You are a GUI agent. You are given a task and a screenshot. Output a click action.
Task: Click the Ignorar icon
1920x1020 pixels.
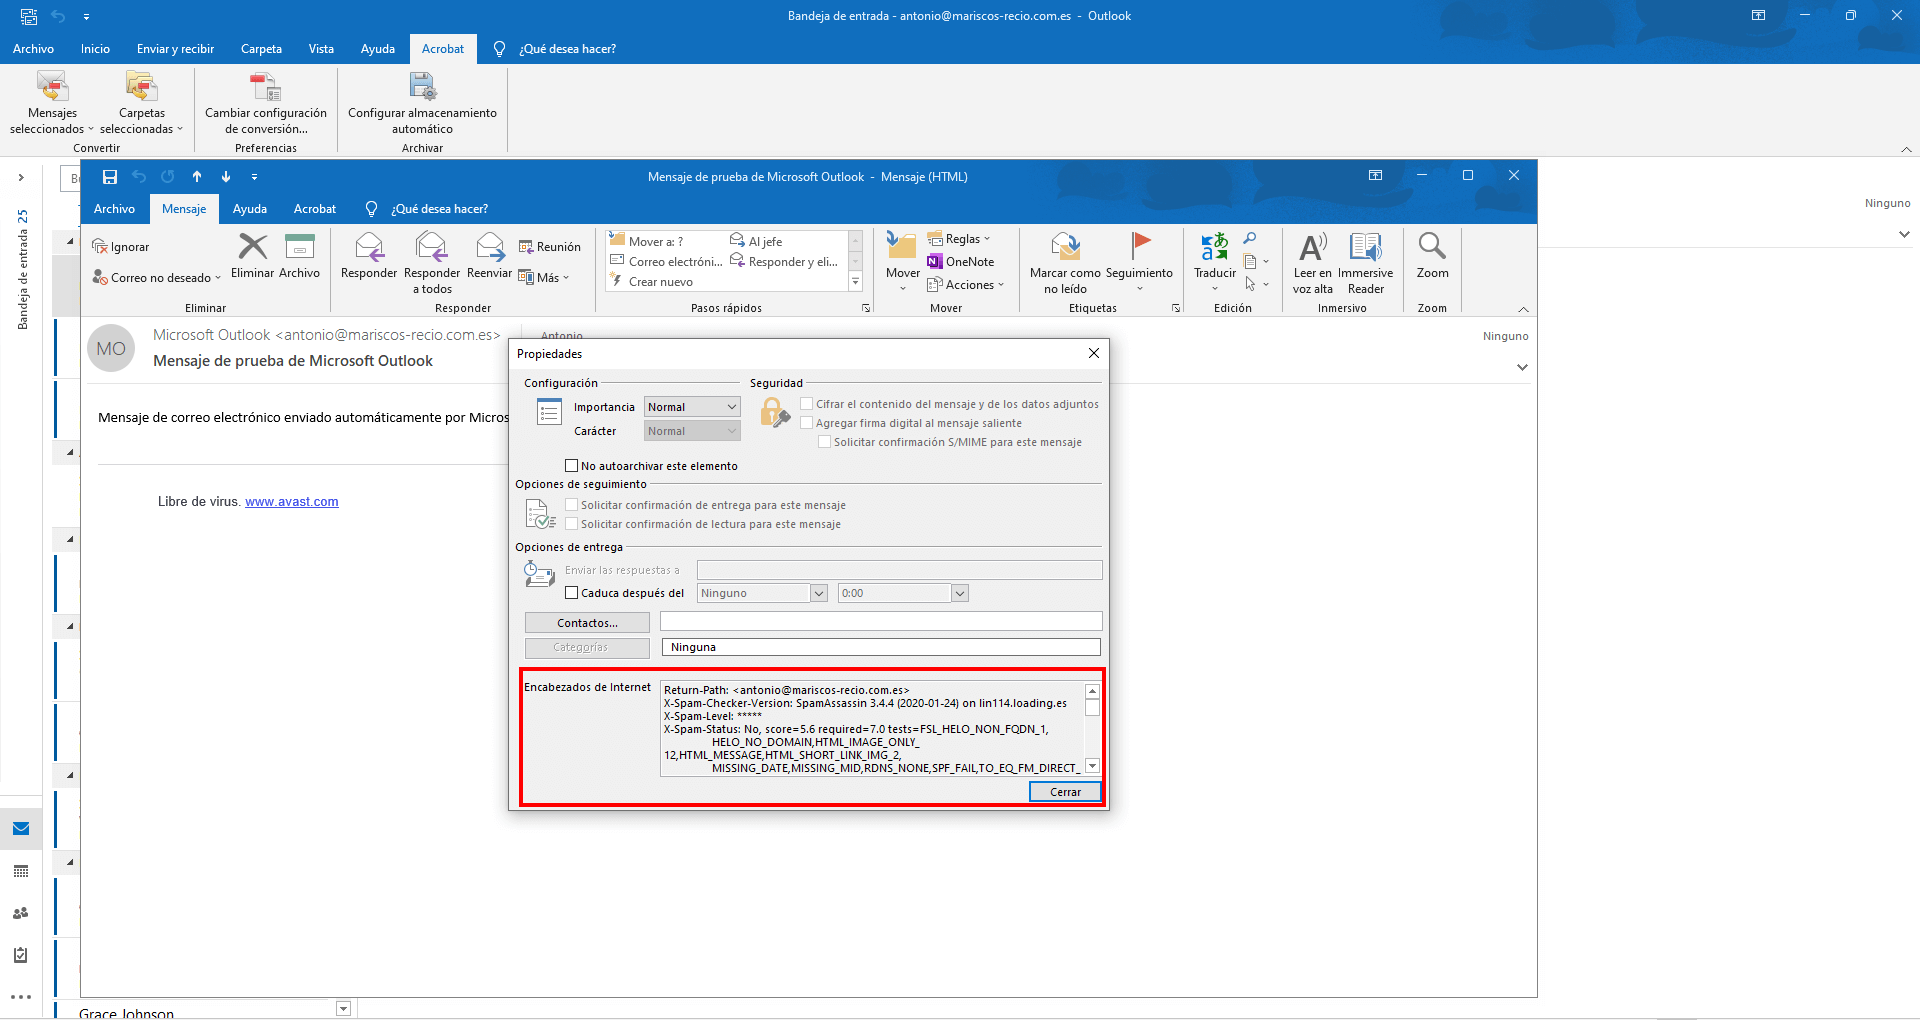click(99, 247)
